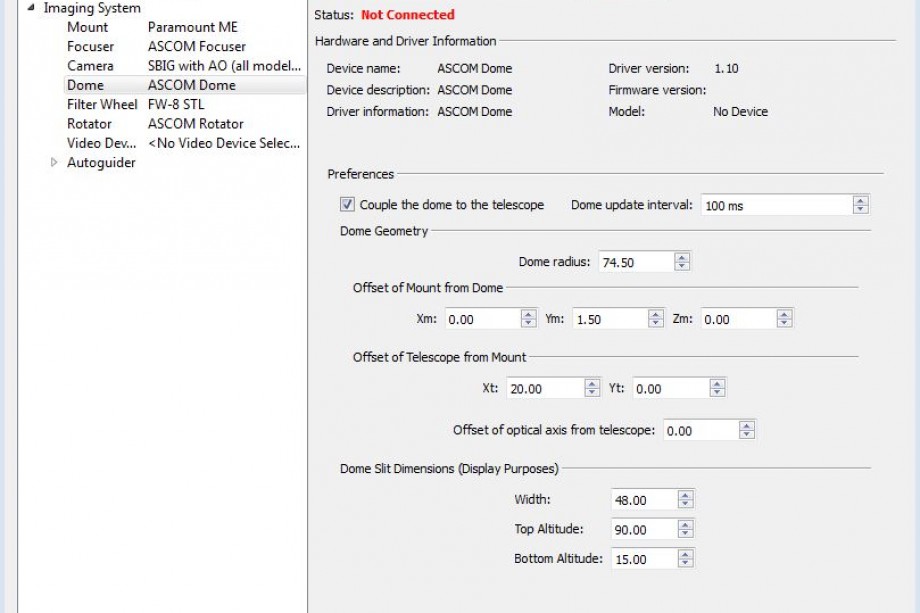Click the slit Width input field
This screenshot has height=613, width=920.
(x=643, y=500)
